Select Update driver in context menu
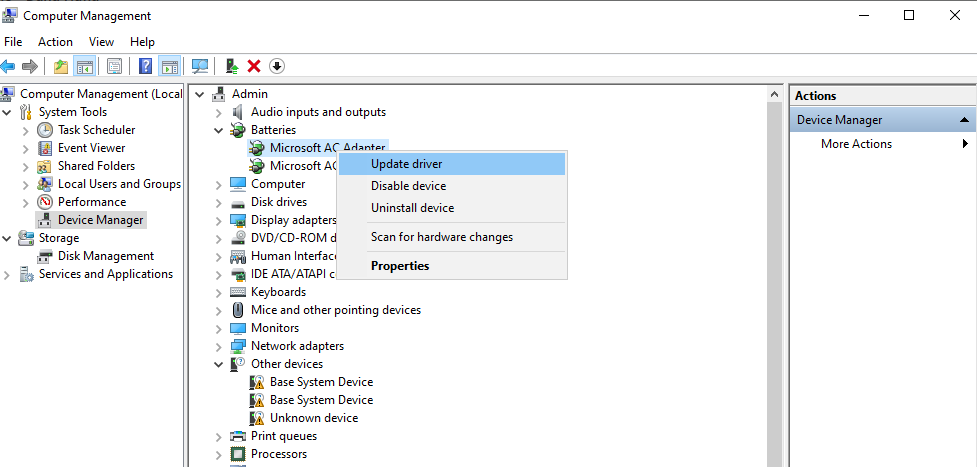Screen dimensions: 977x467 pyautogui.click(x=406, y=164)
